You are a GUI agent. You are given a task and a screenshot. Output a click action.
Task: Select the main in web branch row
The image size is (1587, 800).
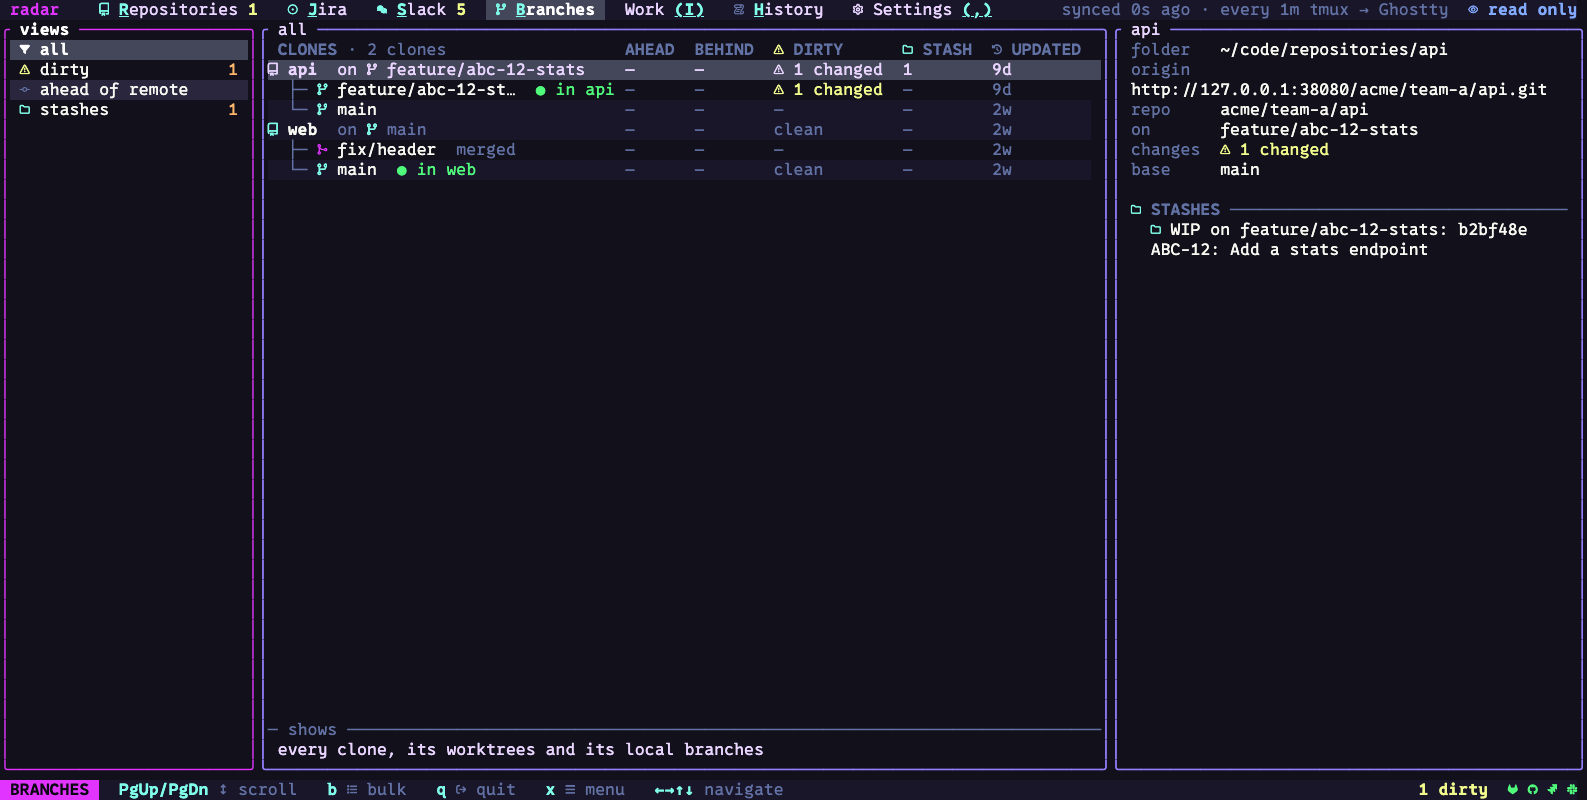pyautogui.click(x=684, y=170)
